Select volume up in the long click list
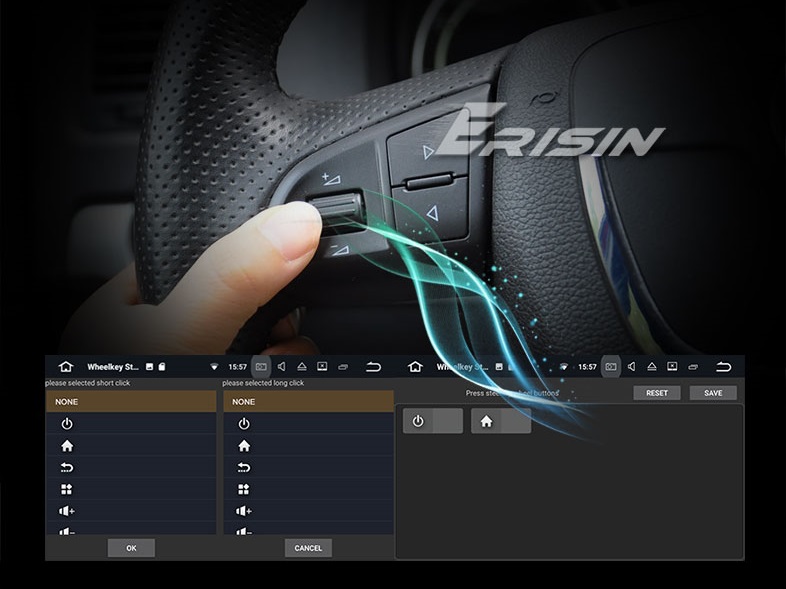786x589 pixels. click(243, 511)
